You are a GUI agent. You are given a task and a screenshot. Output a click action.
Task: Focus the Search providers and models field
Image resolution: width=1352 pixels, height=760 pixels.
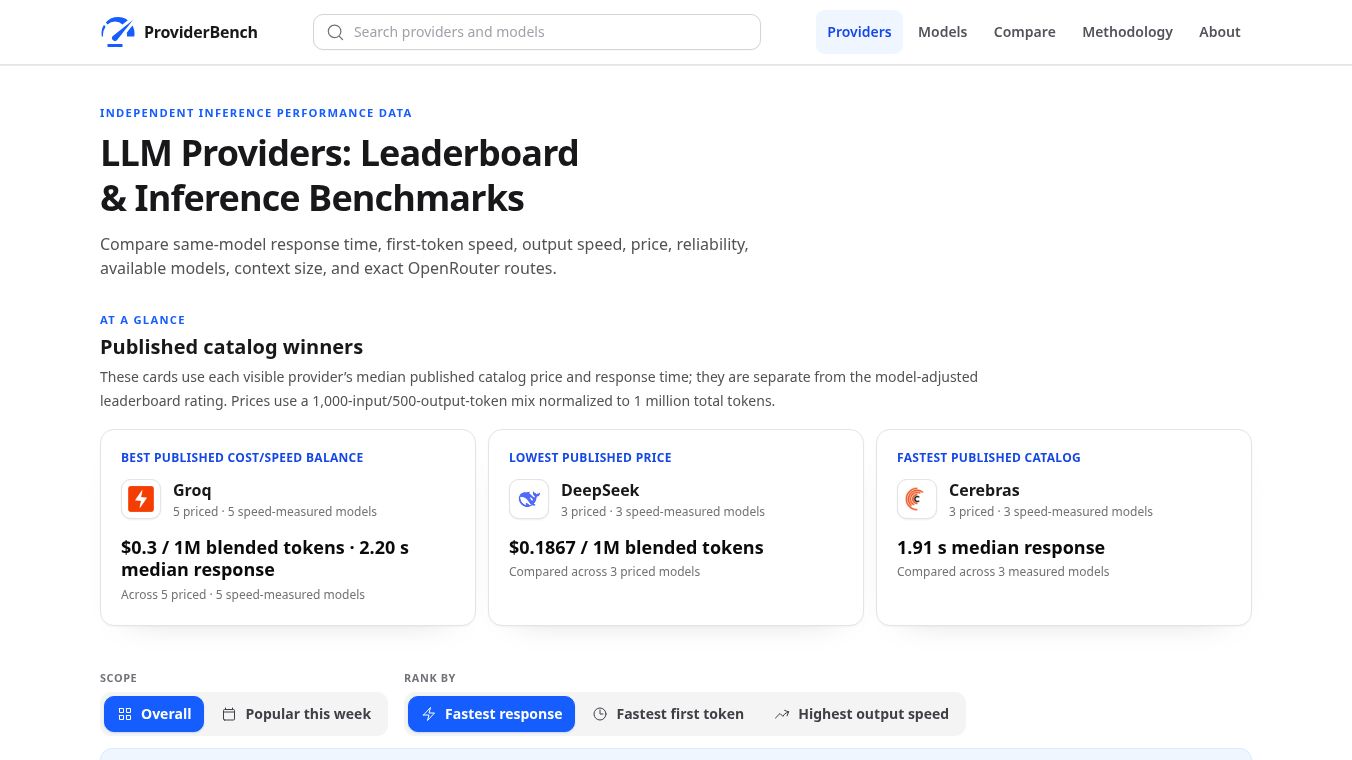[537, 32]
